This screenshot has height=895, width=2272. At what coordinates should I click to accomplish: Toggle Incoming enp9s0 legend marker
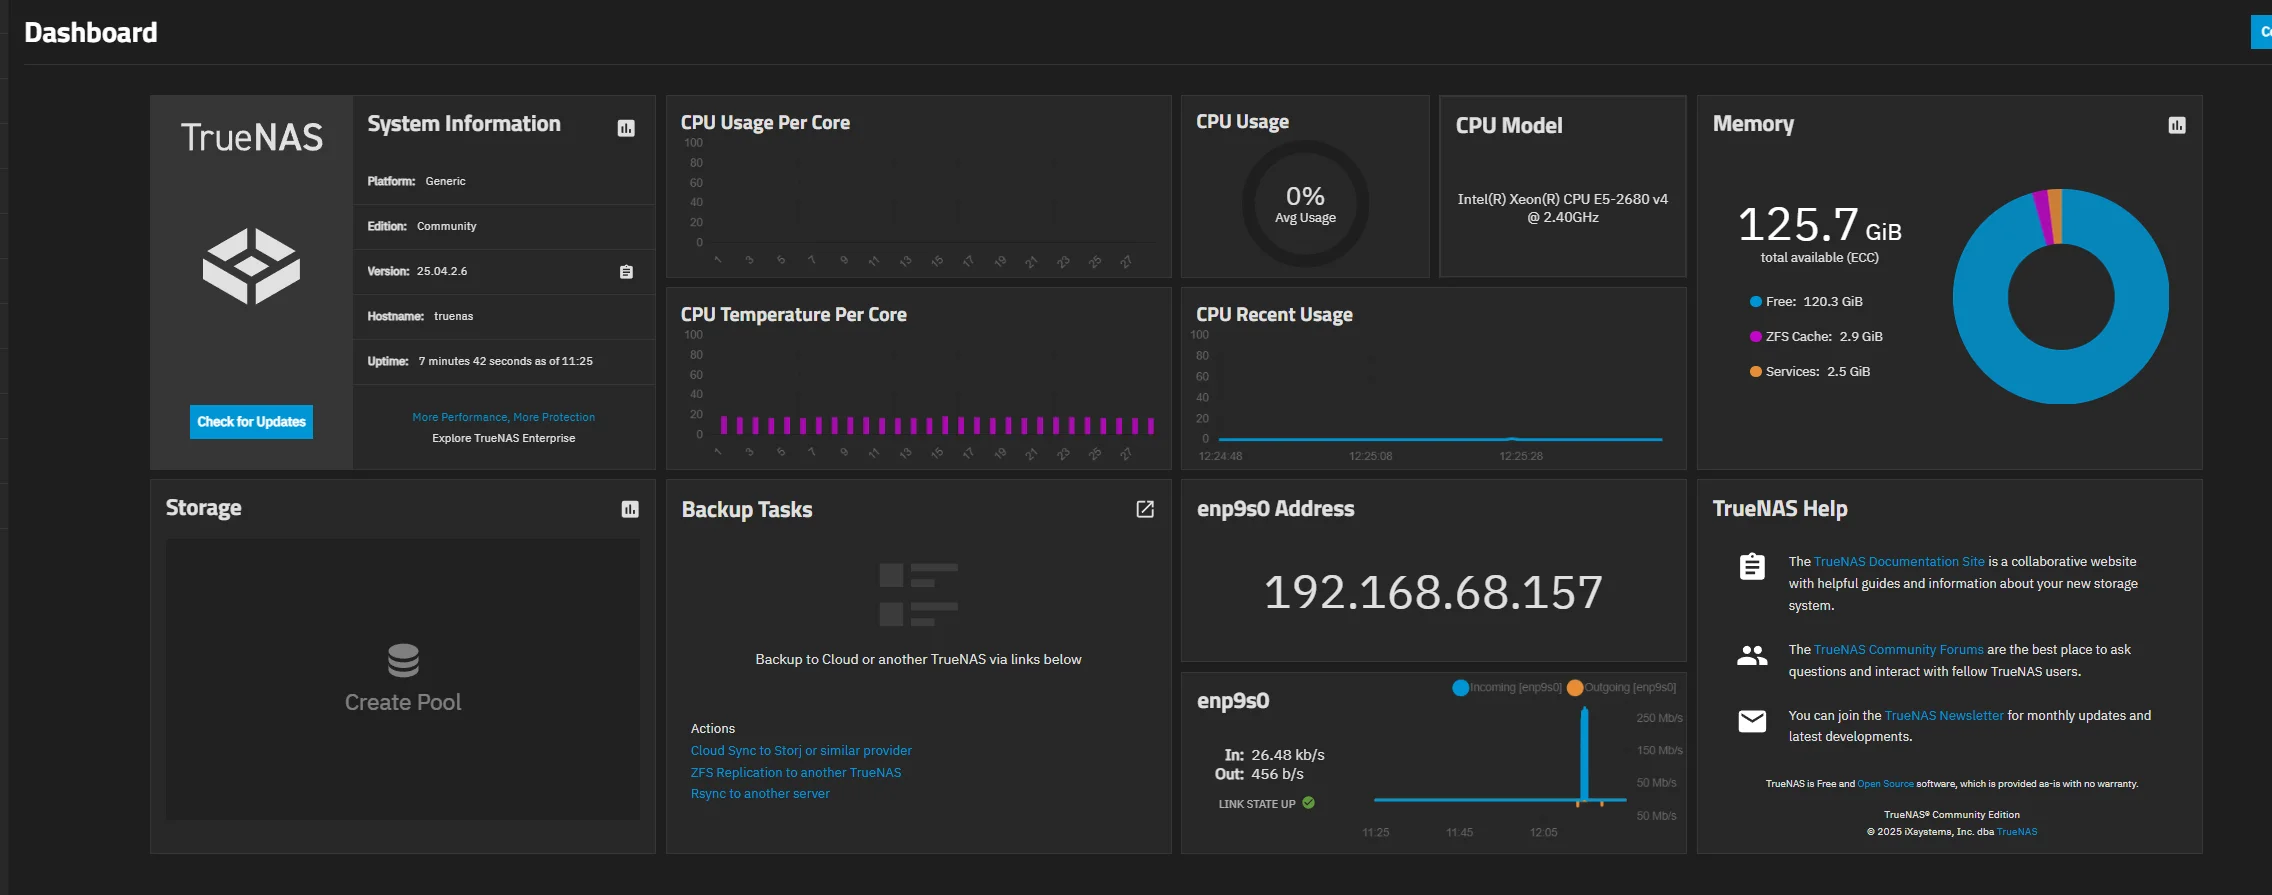pos(1460,687)
